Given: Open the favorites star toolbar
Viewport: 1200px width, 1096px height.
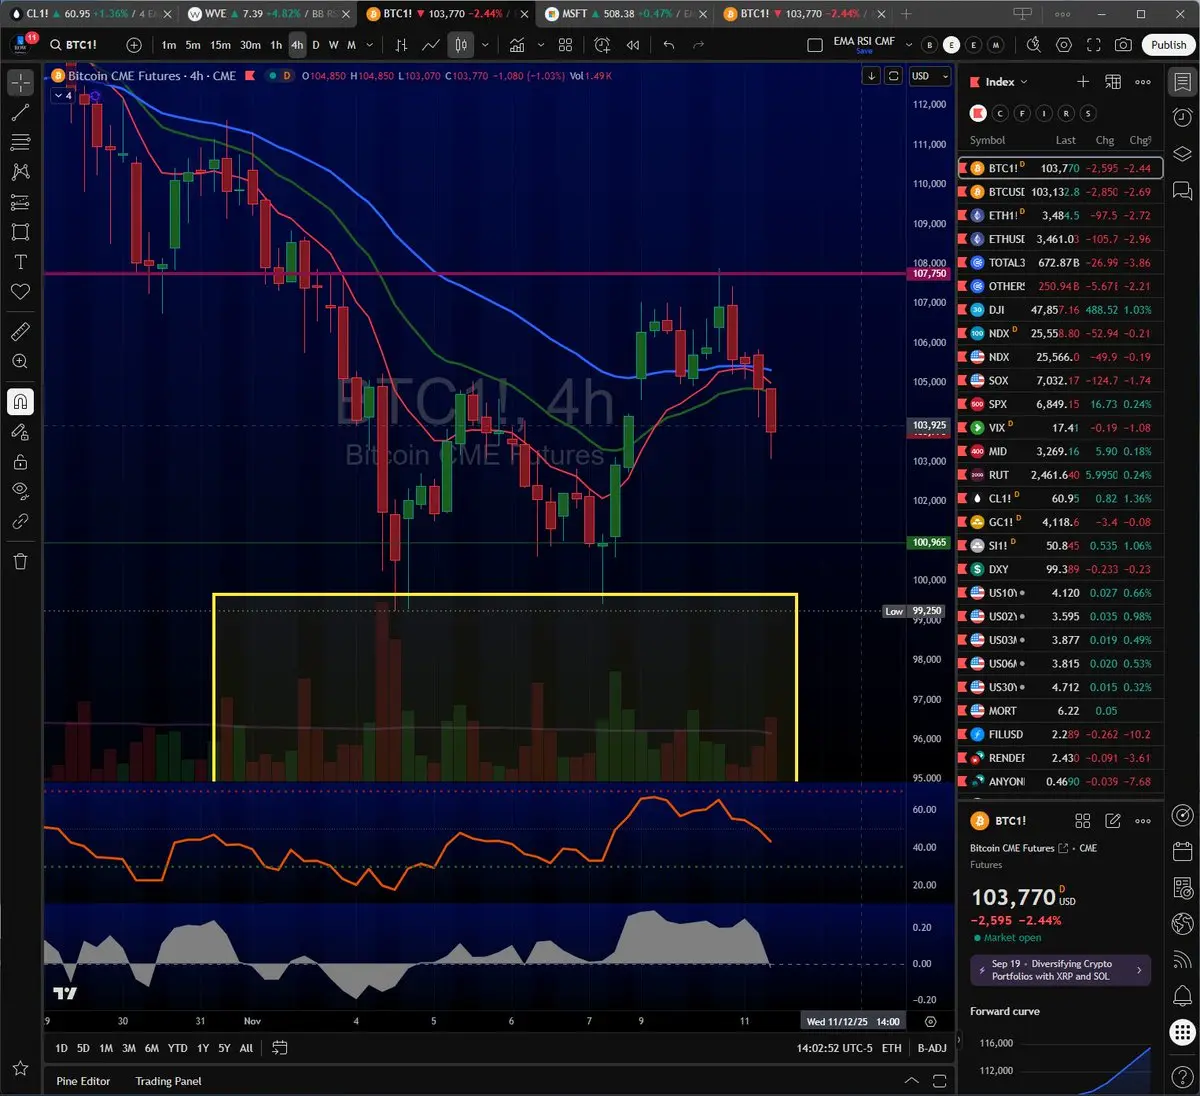Looking at the screenshot, I should point(20,1069).
